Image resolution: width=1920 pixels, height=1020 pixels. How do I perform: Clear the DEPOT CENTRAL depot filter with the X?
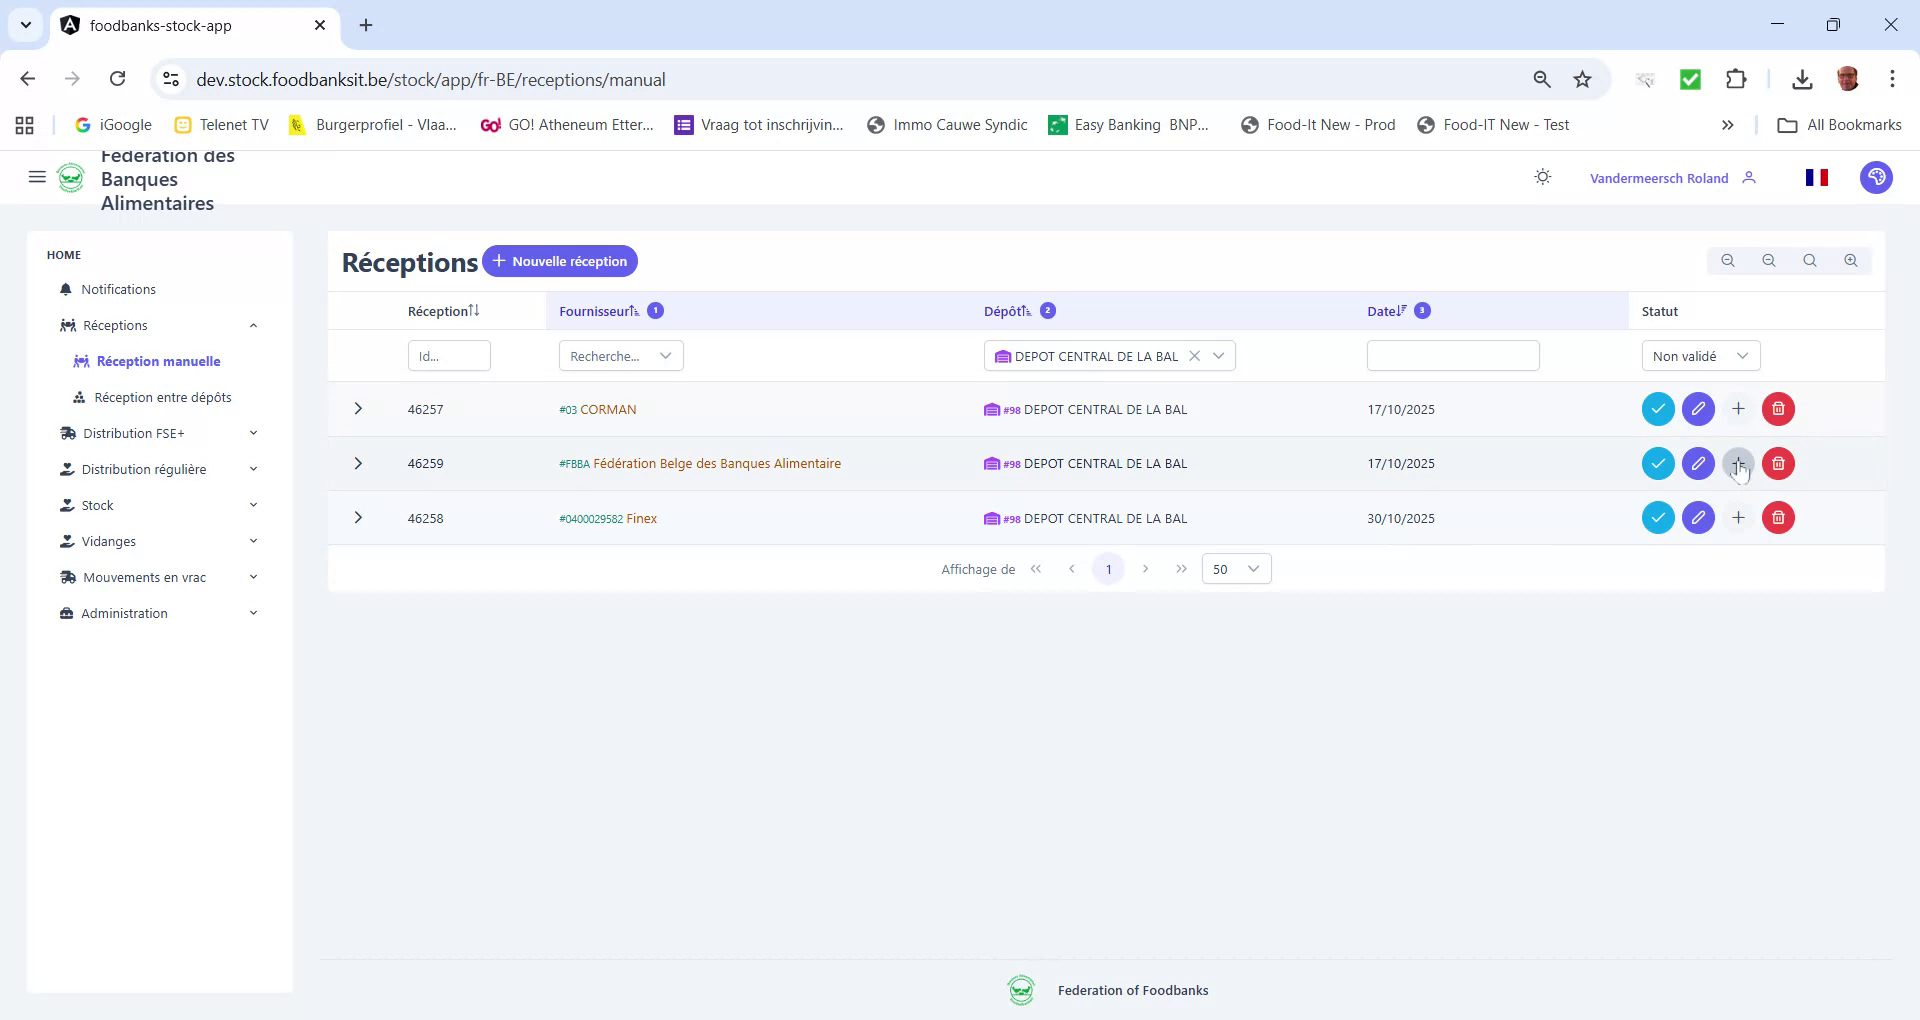point(1196,355)
